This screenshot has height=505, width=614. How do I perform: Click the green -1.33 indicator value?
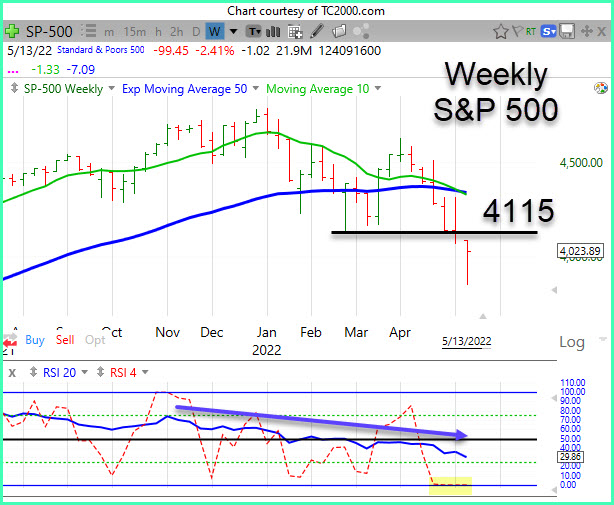45,69
